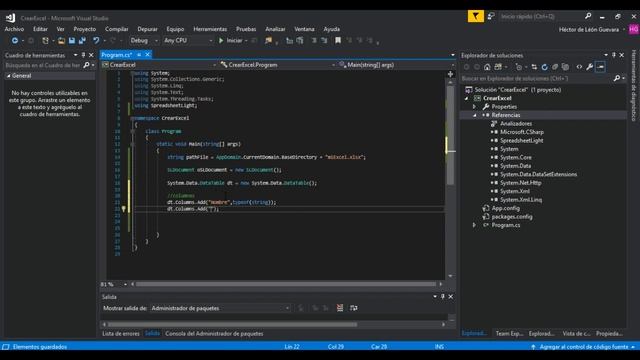Toggle word wrap in Output panel
The height and width of the screenshot is (360, 640).
(x=353, y=308)
